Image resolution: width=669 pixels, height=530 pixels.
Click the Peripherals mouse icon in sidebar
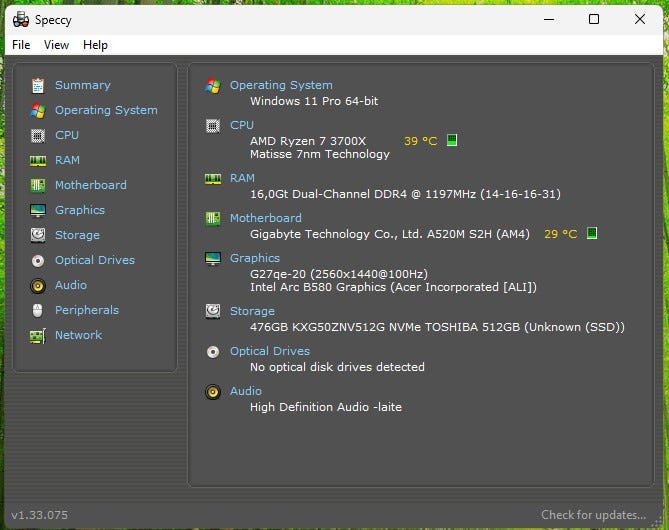pyautogui.click(x=38, y=310)
